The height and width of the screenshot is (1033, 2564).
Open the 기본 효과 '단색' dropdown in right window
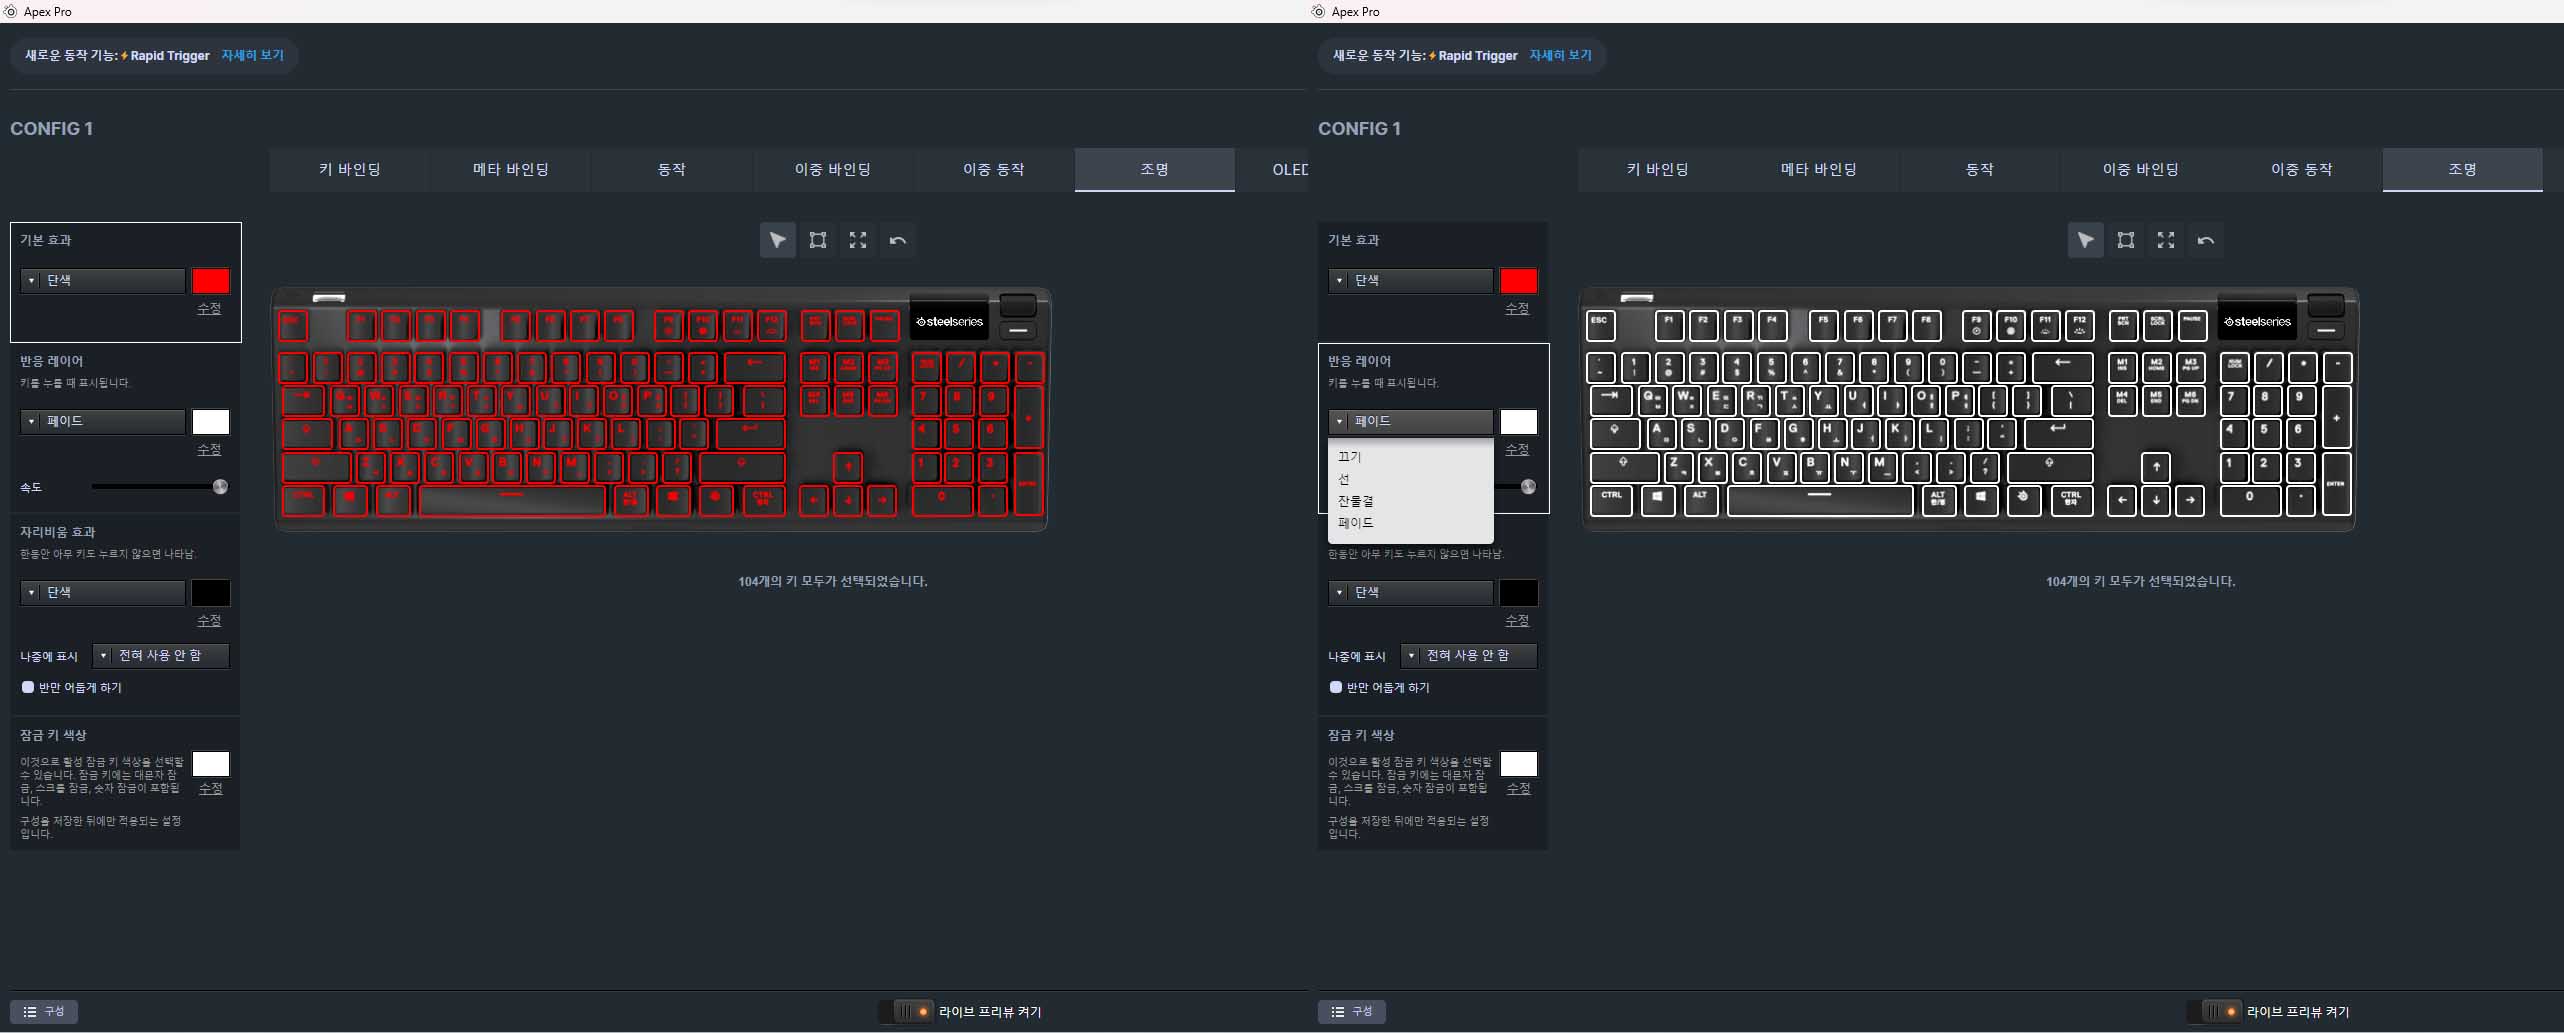tap(1411, 280)
